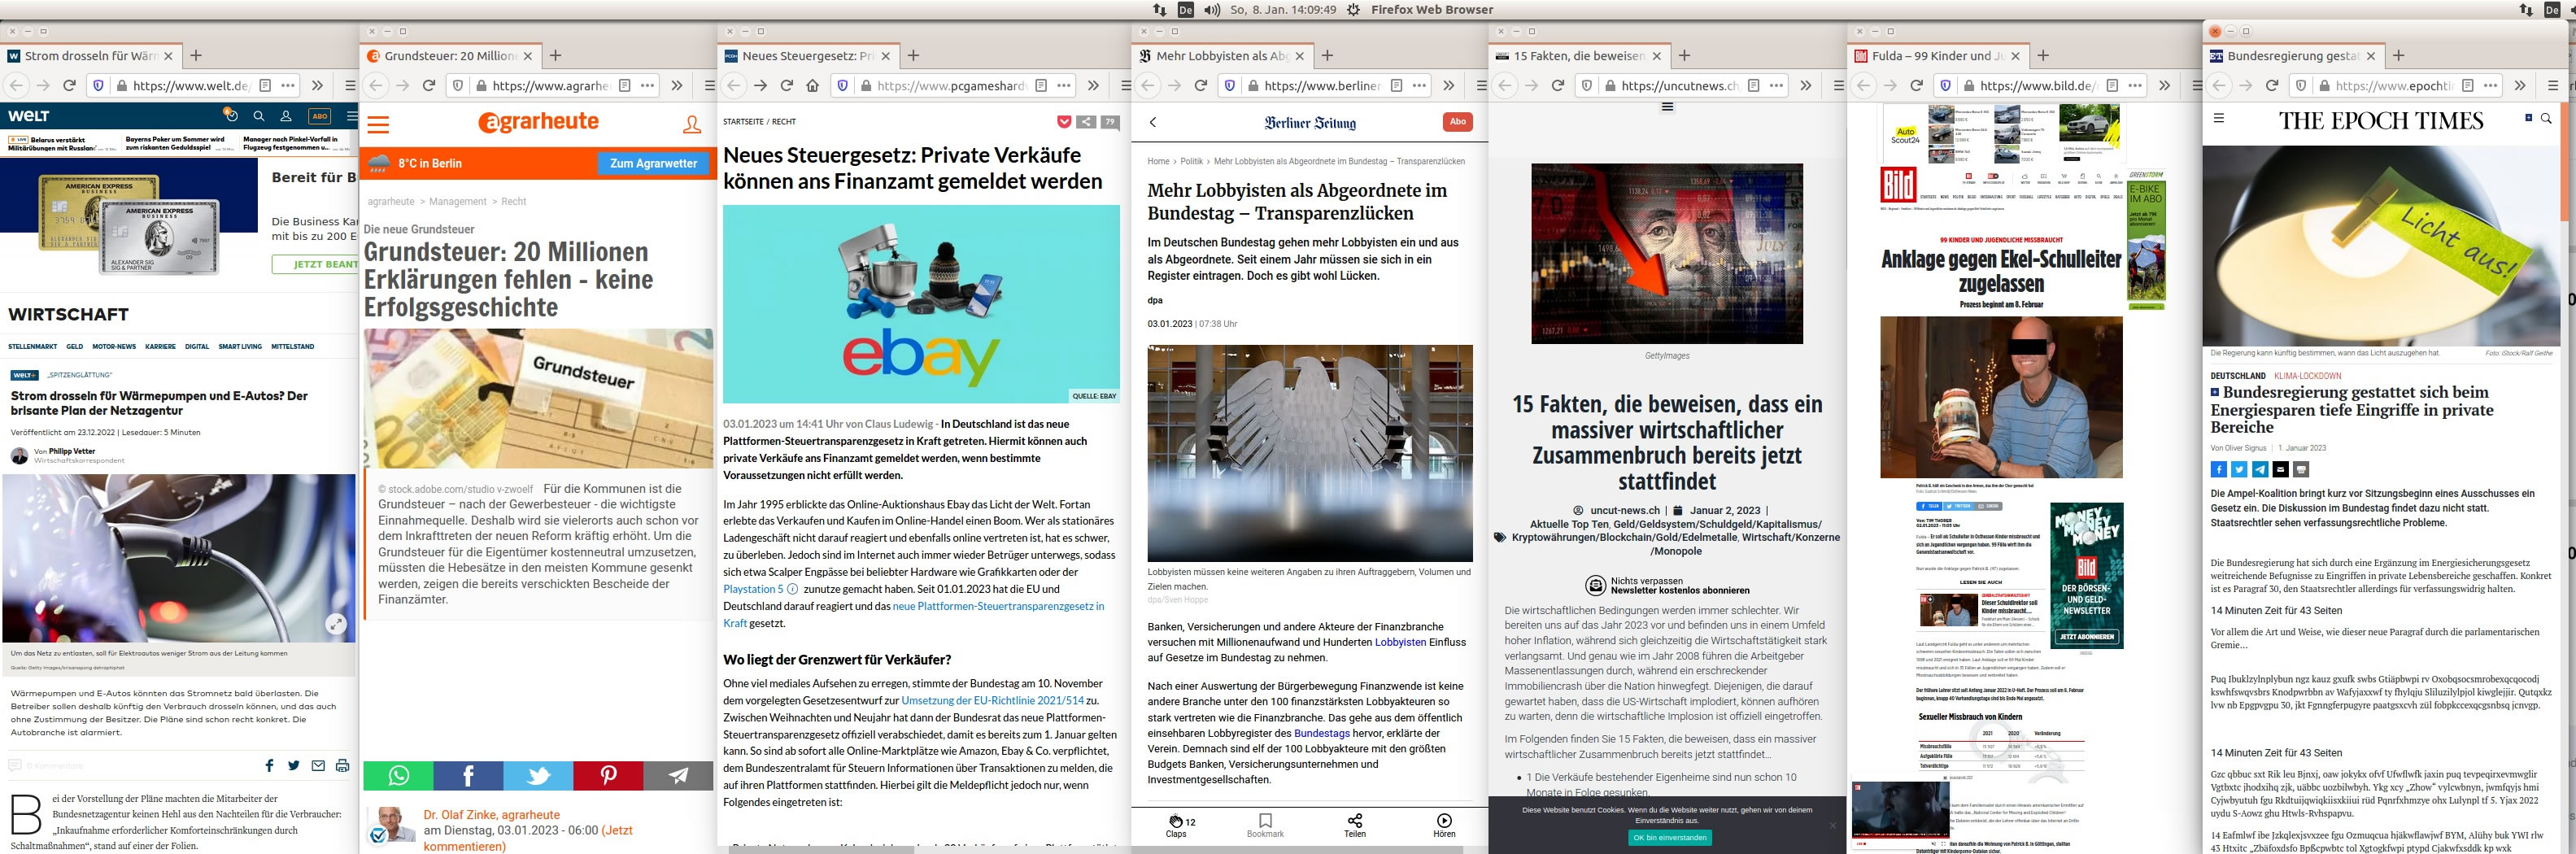Screen dimensions: 2576x854
Task: Open Firefox menu in berliner-zeitung window
Action: pyautogui.click(x=1482, y=85)
